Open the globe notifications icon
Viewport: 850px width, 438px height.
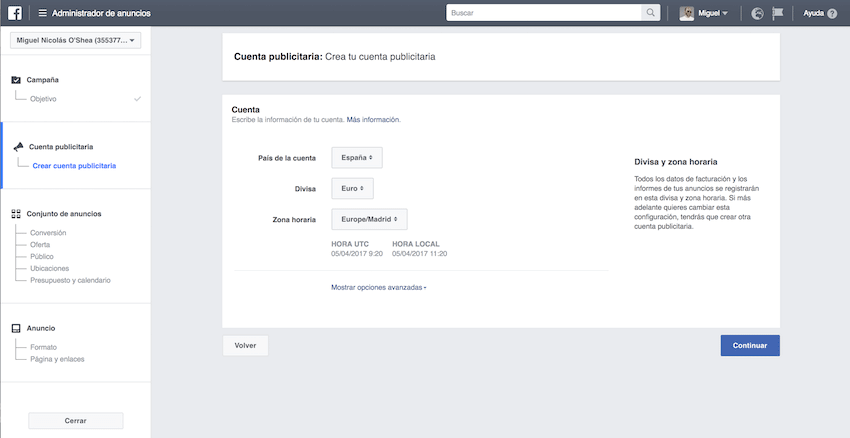(x=757, y=14)
